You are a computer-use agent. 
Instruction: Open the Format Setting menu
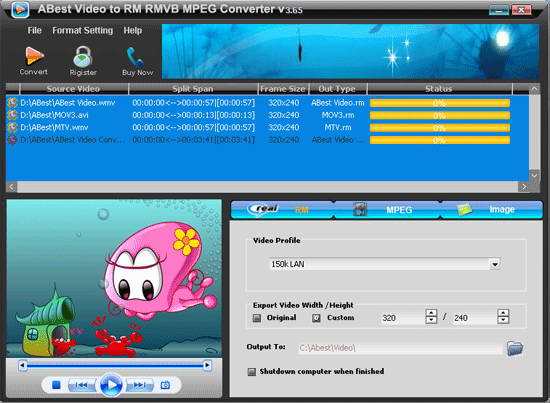point(82,31)
